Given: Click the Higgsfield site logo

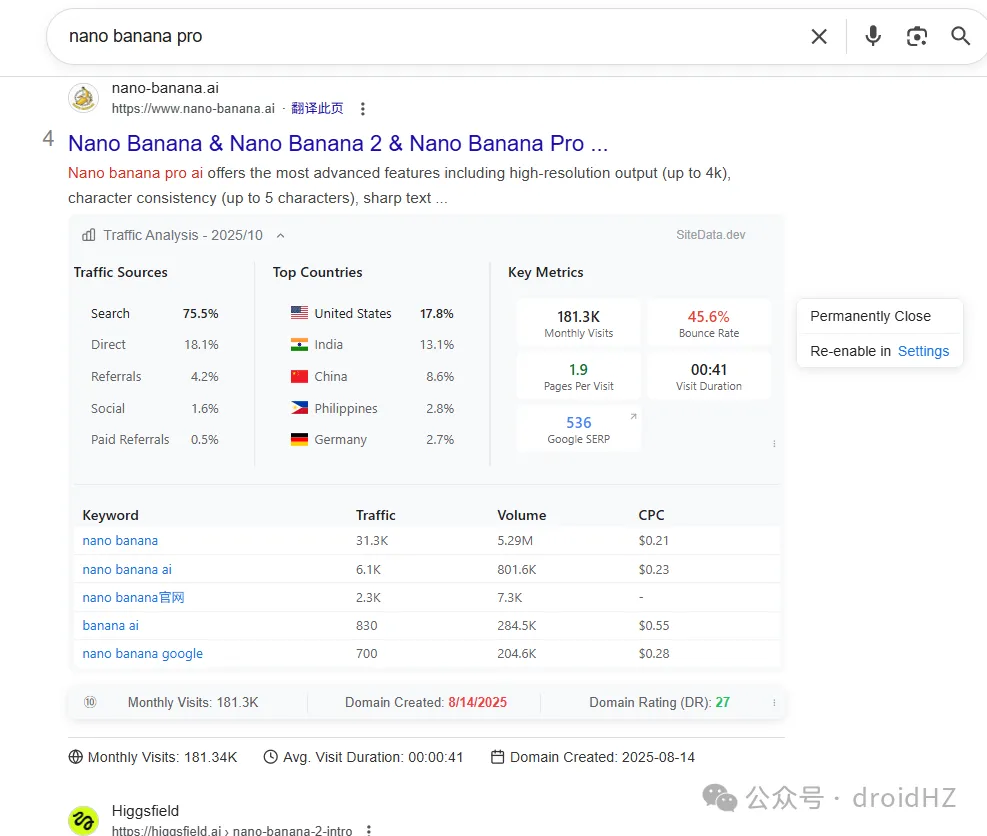Looking at the screenshot, I should point(83,820).
